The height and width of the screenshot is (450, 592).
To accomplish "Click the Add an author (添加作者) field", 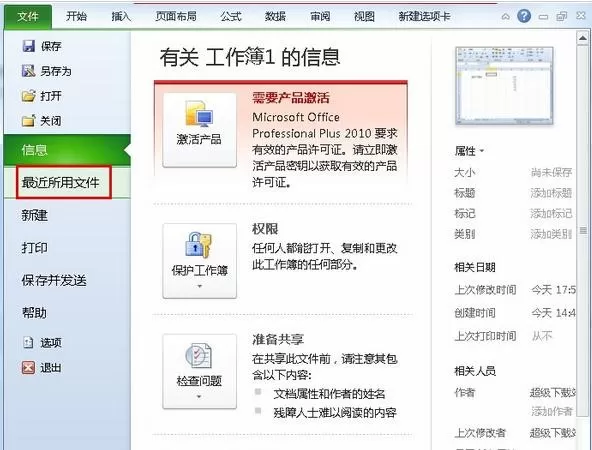I will pos(552,411).
